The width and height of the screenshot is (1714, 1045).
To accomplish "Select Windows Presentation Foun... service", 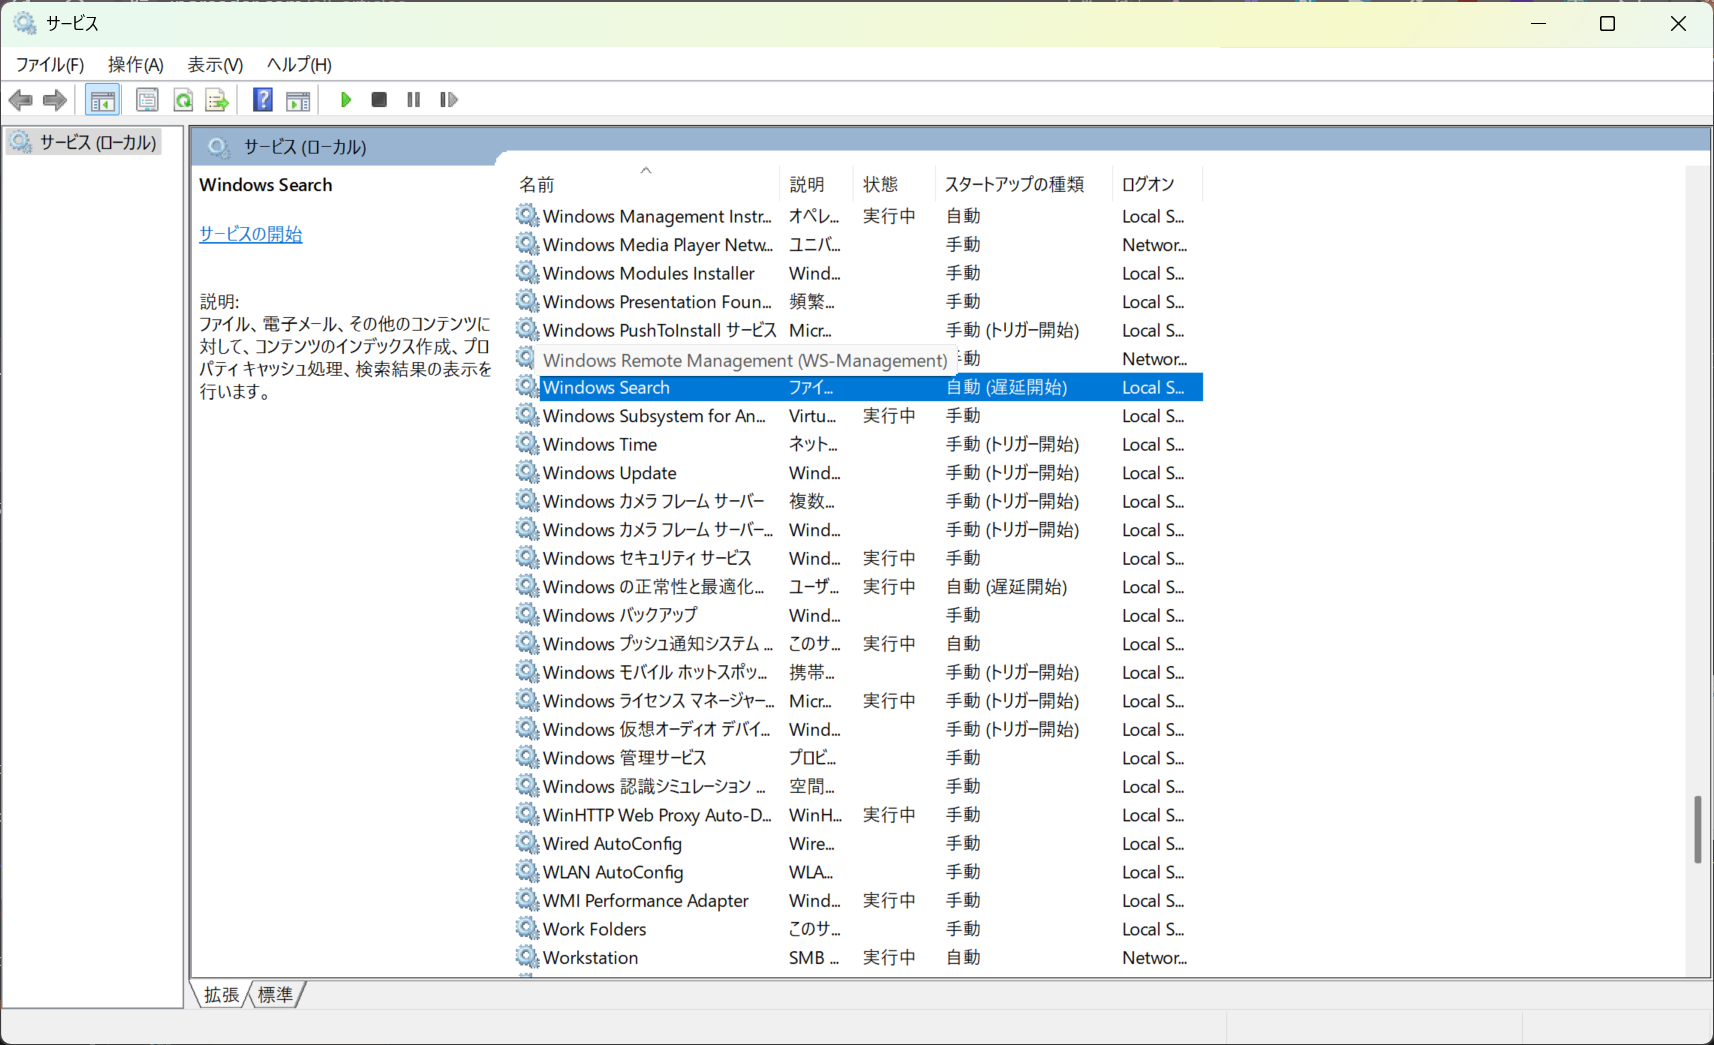I will [858, 302].
